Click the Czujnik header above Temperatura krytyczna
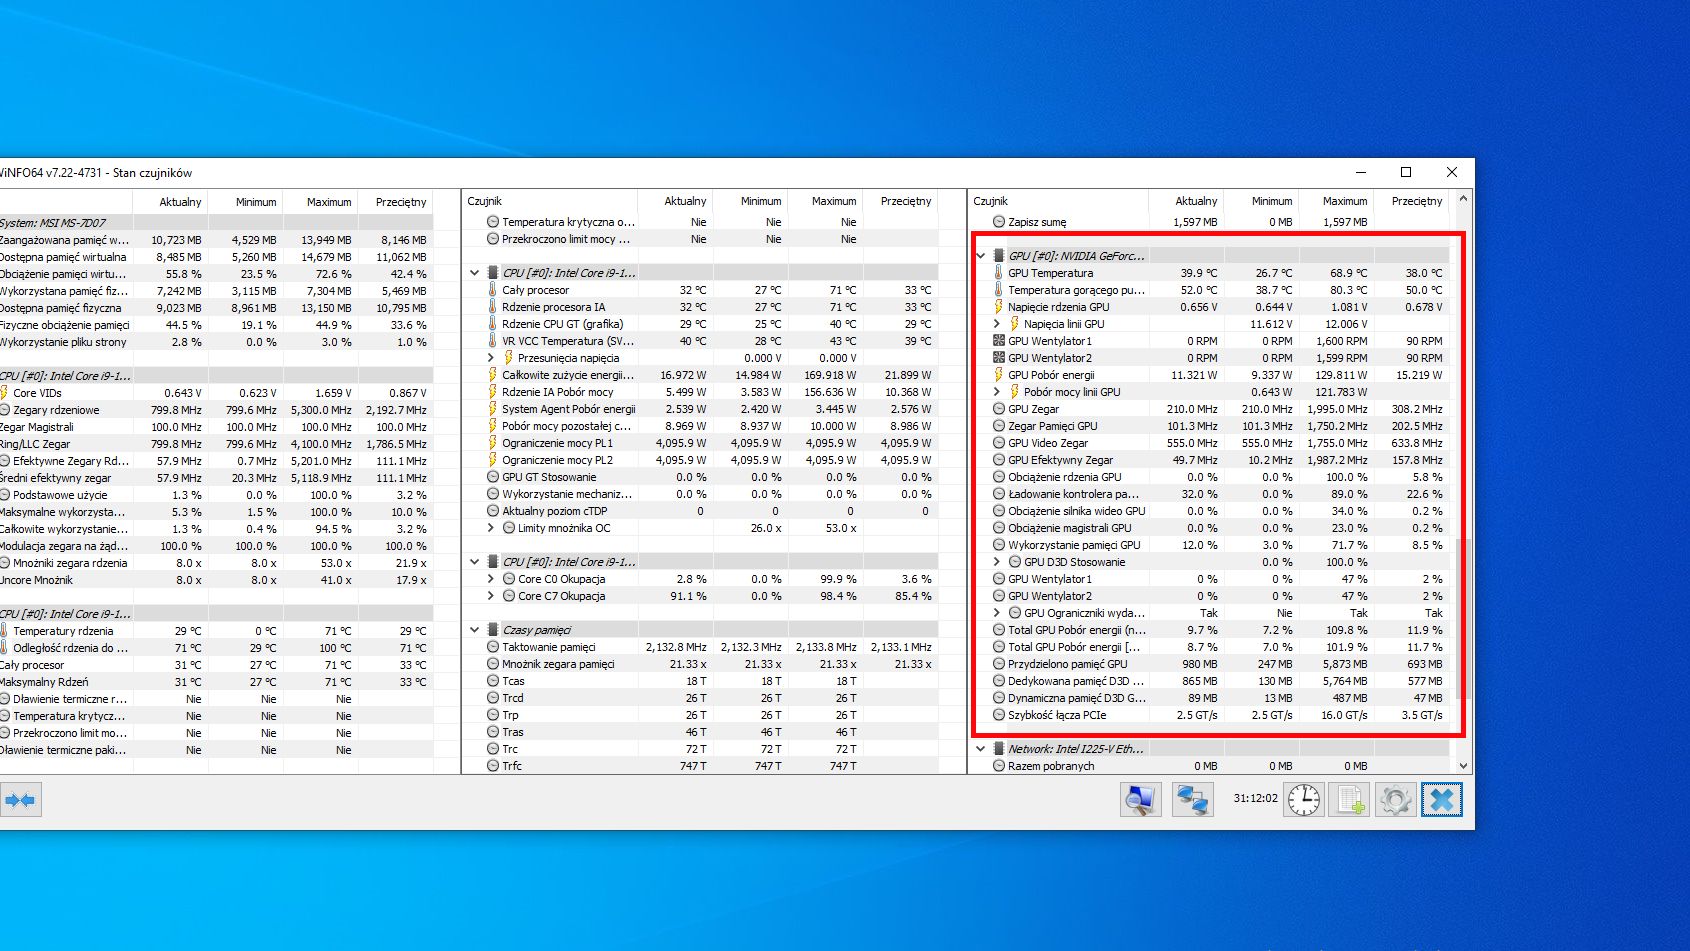This screenshot has width=1690, height=951. (x=550, y=201)
